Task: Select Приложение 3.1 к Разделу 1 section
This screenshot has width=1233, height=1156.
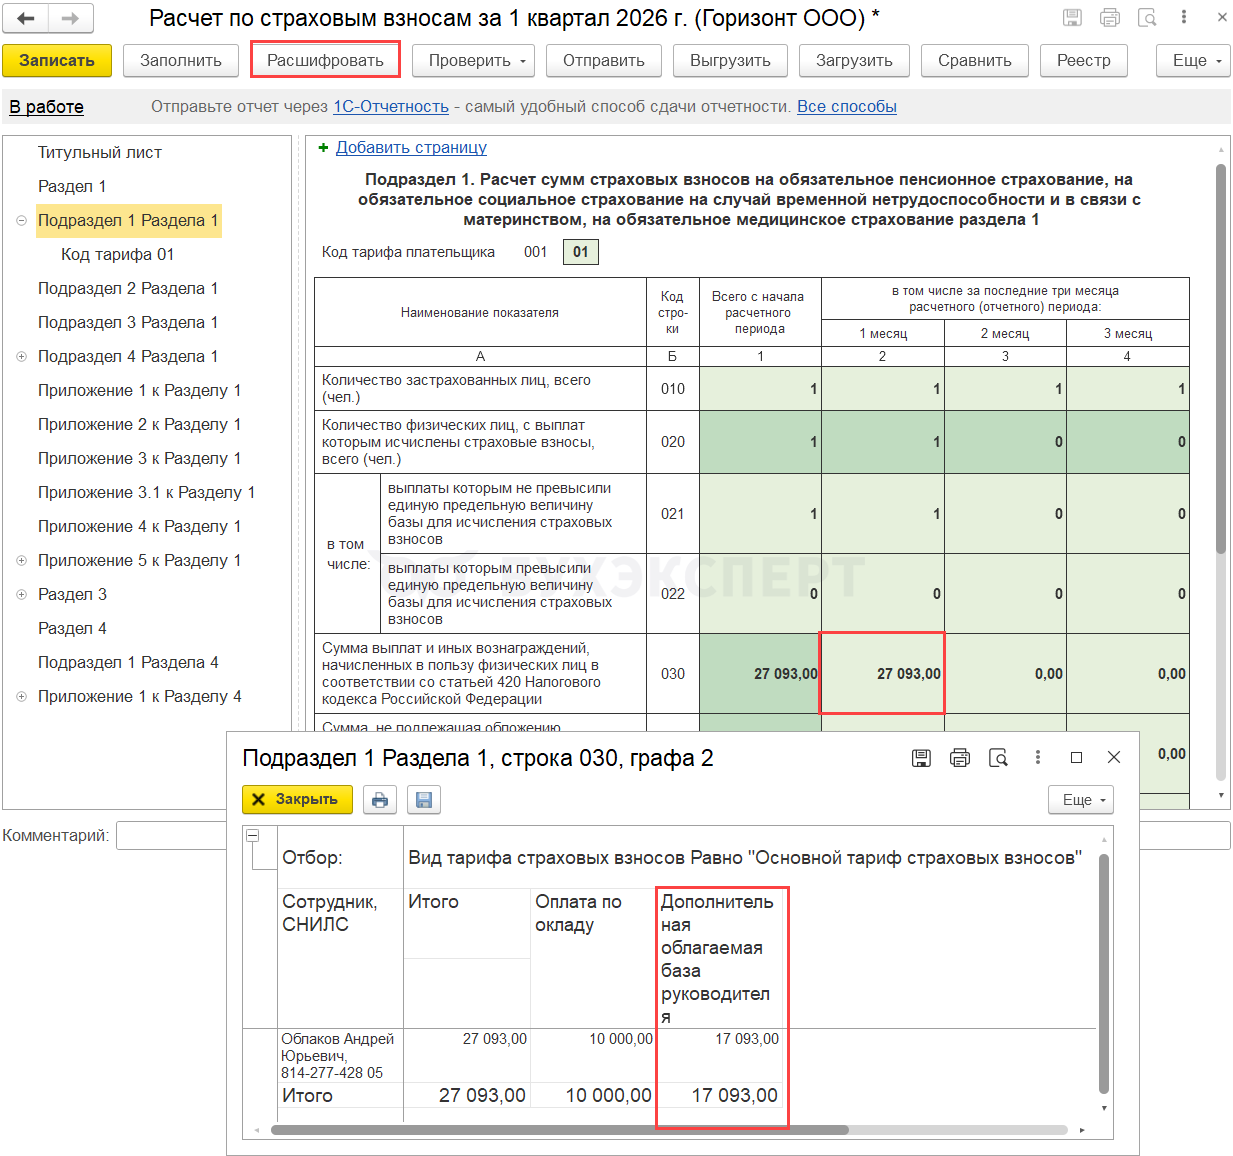Action: (x=146, y=493)
